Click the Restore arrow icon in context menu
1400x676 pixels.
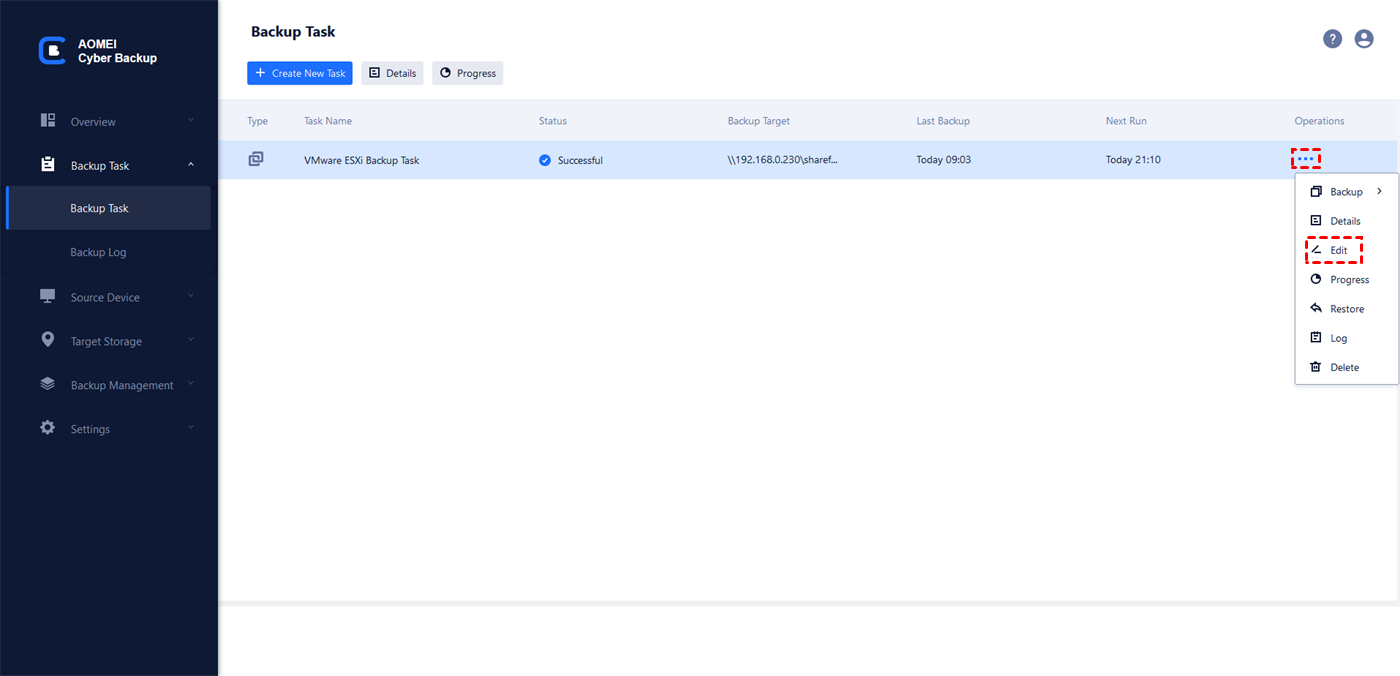1316,308
